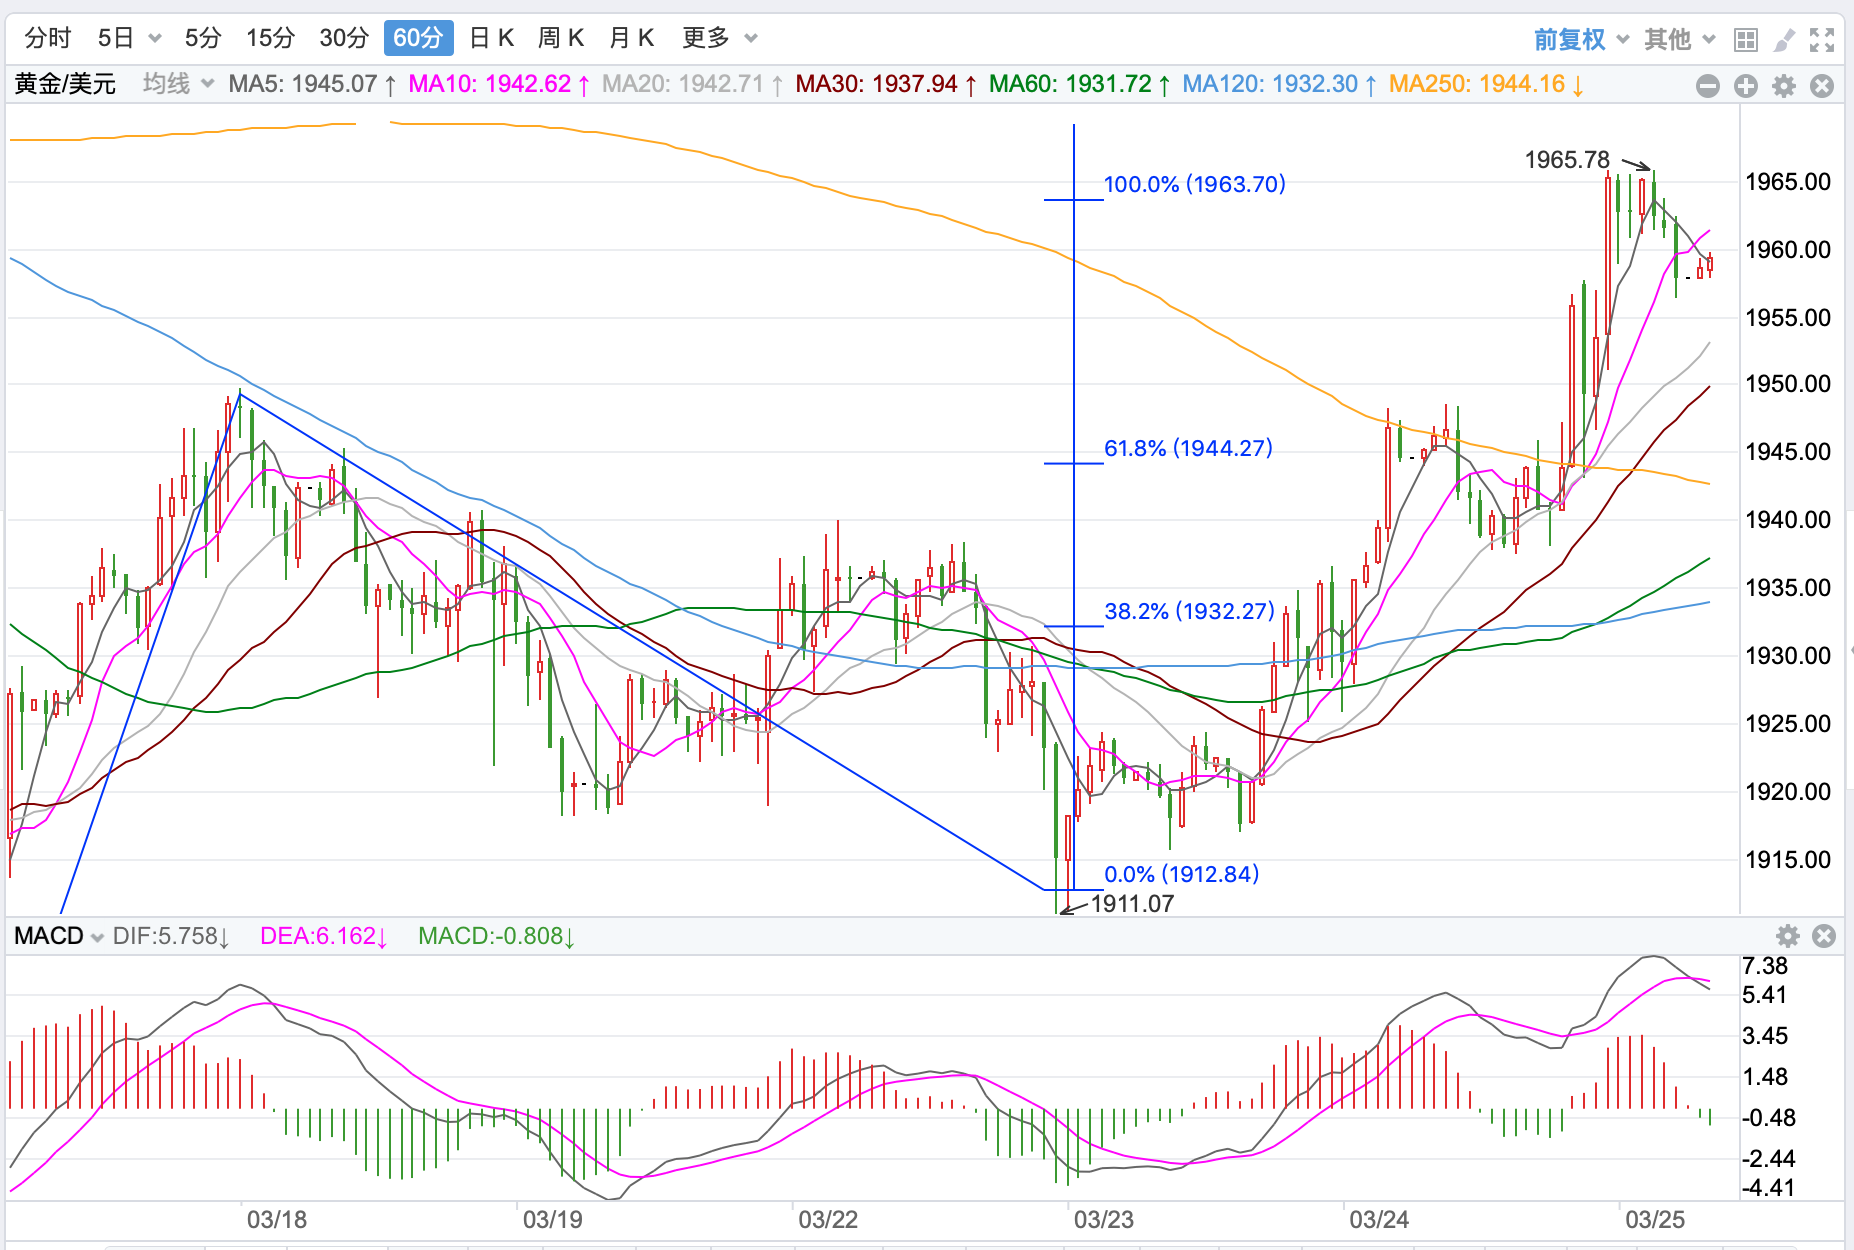1854x1250 pixels.
Task: Switch to the 5分 chart interval
Action: point(203,38)
